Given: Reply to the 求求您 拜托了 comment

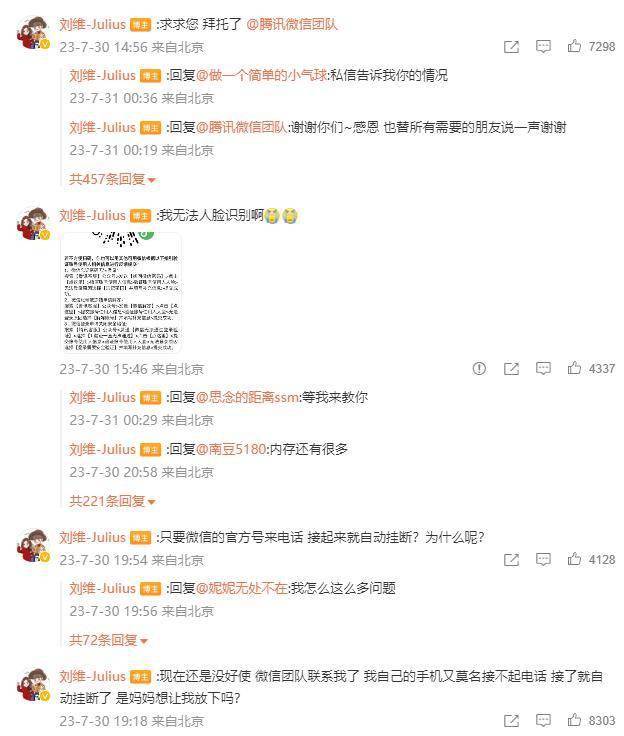Looking at the screenshot, I should [543, 46].
